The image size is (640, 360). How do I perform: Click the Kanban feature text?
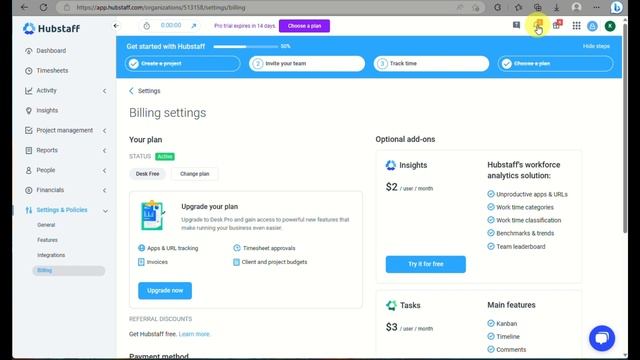tap(507, 324)
